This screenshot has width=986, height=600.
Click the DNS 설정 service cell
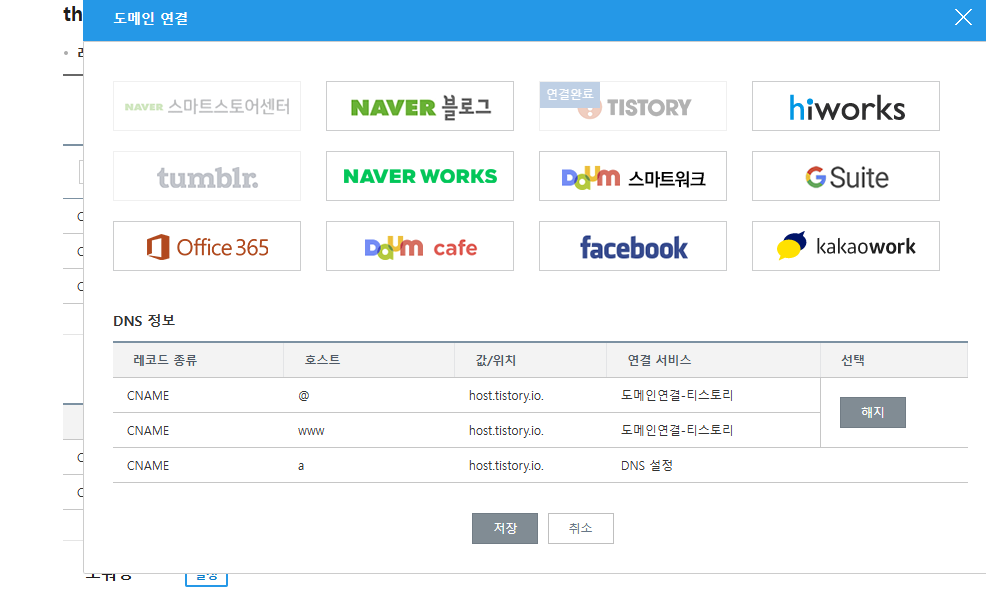click(647, 465)
